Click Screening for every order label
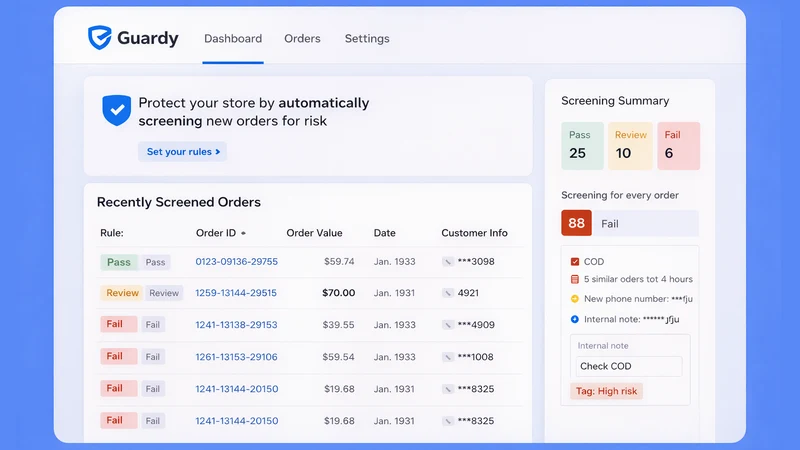Viewport: 800px width, 450px height. coord(620,195)
